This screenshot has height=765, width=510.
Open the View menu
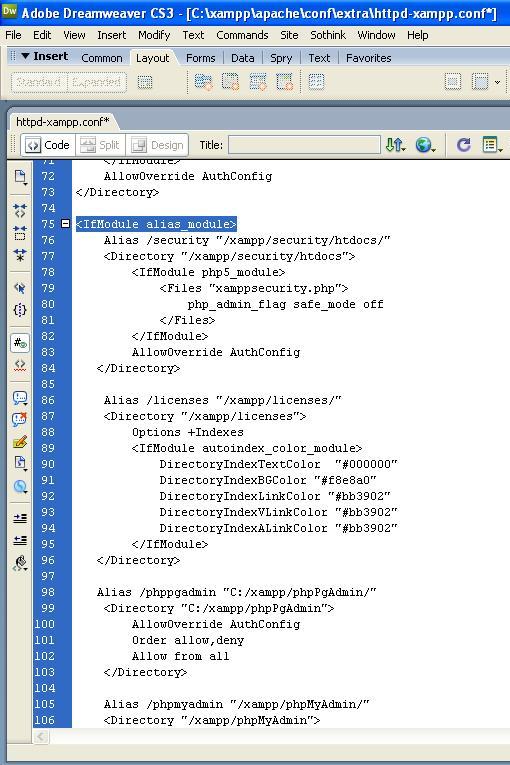(x=74, y=35)
